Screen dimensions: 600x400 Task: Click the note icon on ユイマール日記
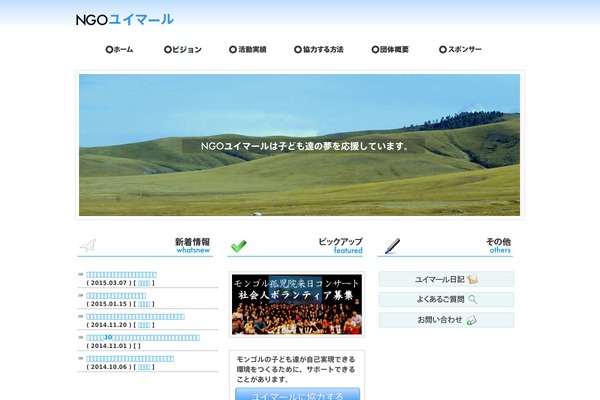pyautogui.click(x=473, y=279)
